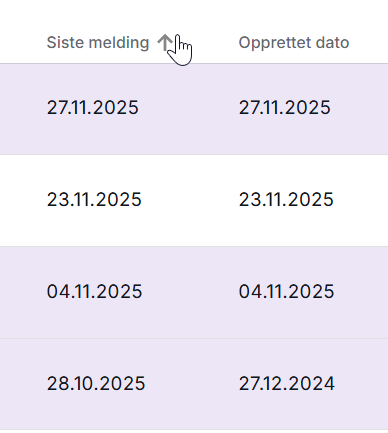This screenshot has height=433, width=388.
Task: Select Siste melding cell showing 28.10.2025
Action: [x=96, y=384]
